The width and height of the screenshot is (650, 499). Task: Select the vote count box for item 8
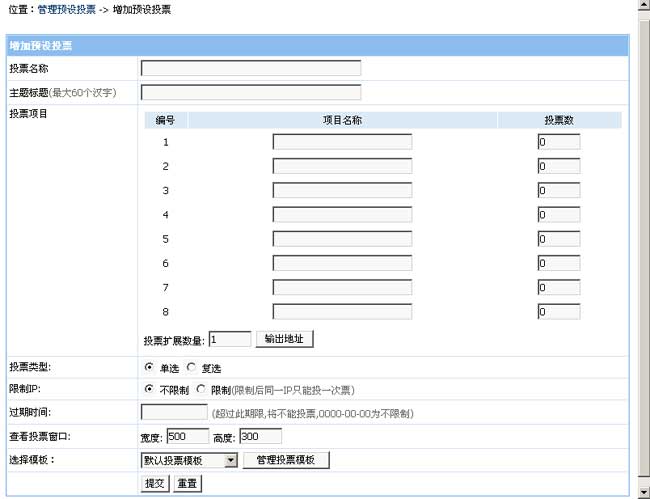point(558,312)
